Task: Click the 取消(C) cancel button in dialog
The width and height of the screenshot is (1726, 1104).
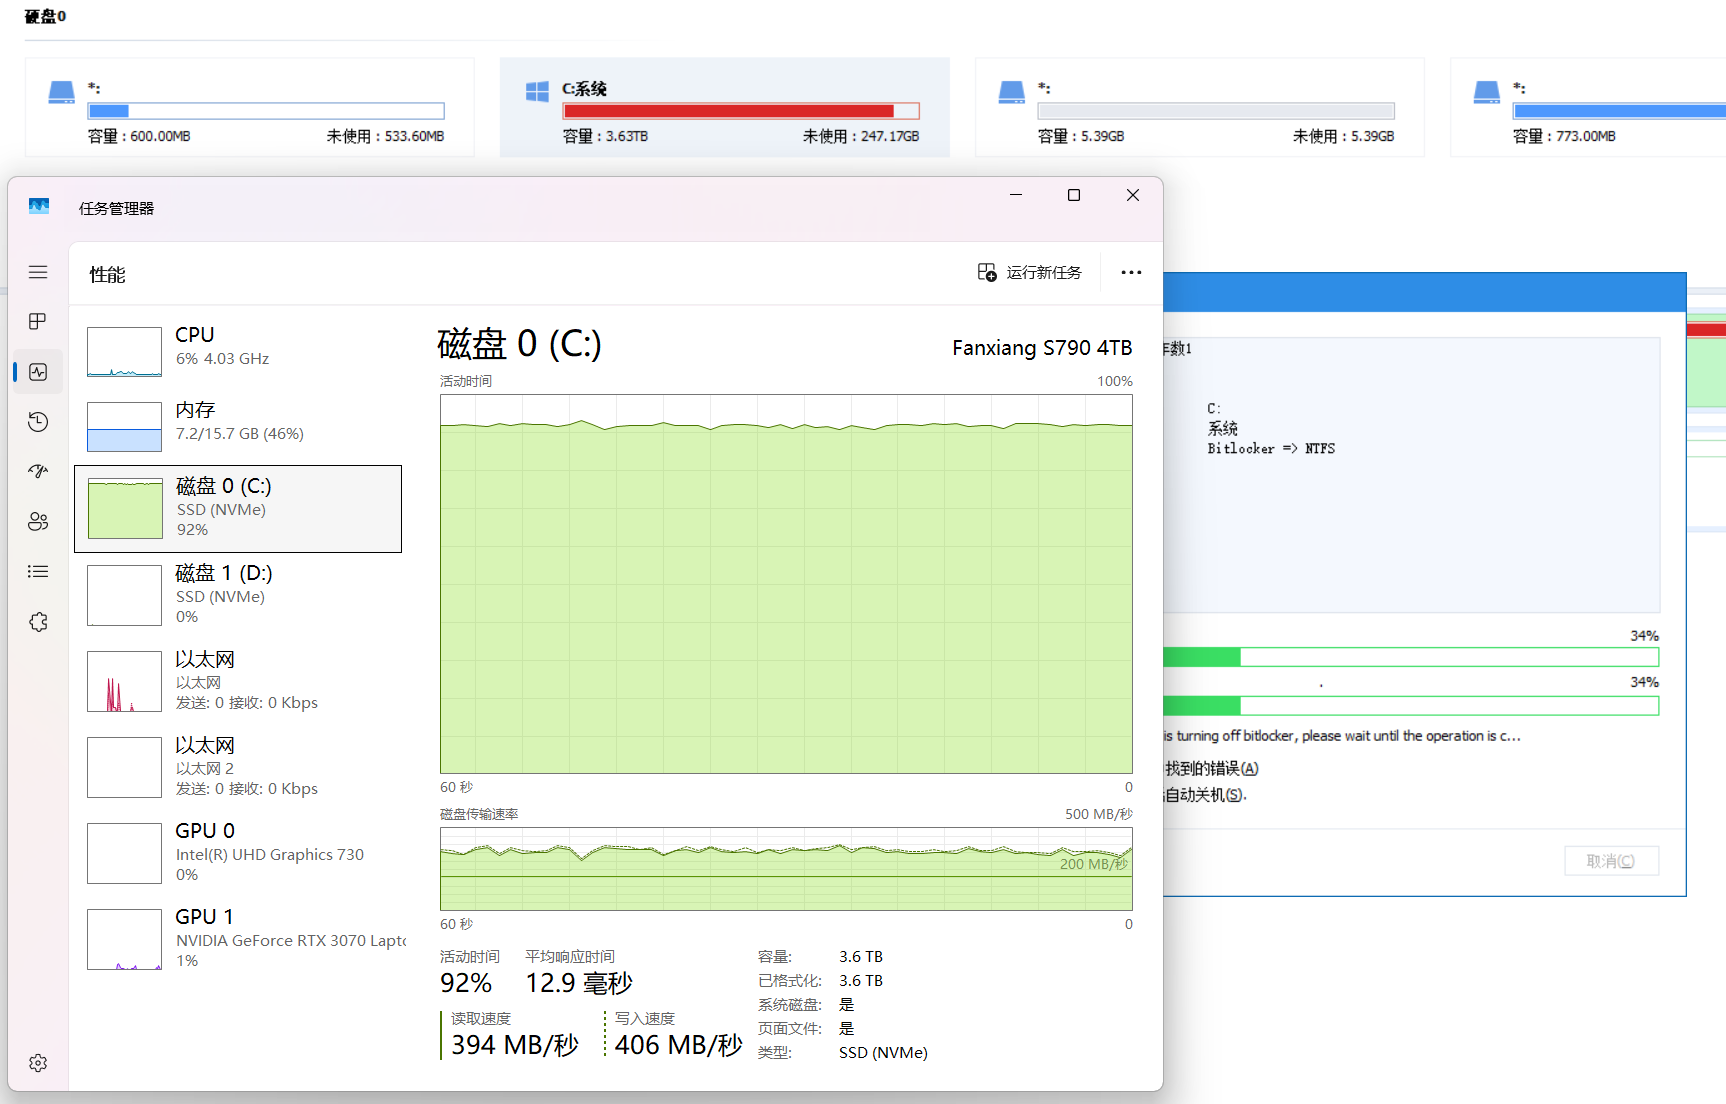Action: tap(1611, 861)
